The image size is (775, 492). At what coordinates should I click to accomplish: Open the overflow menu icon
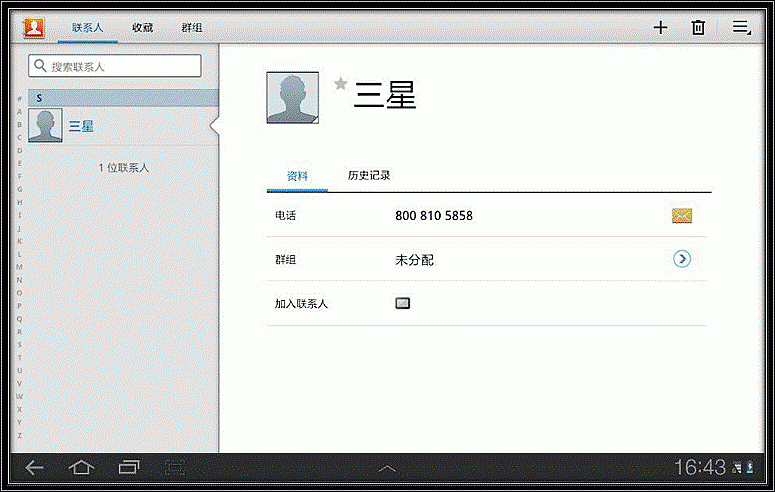(741, 27)
